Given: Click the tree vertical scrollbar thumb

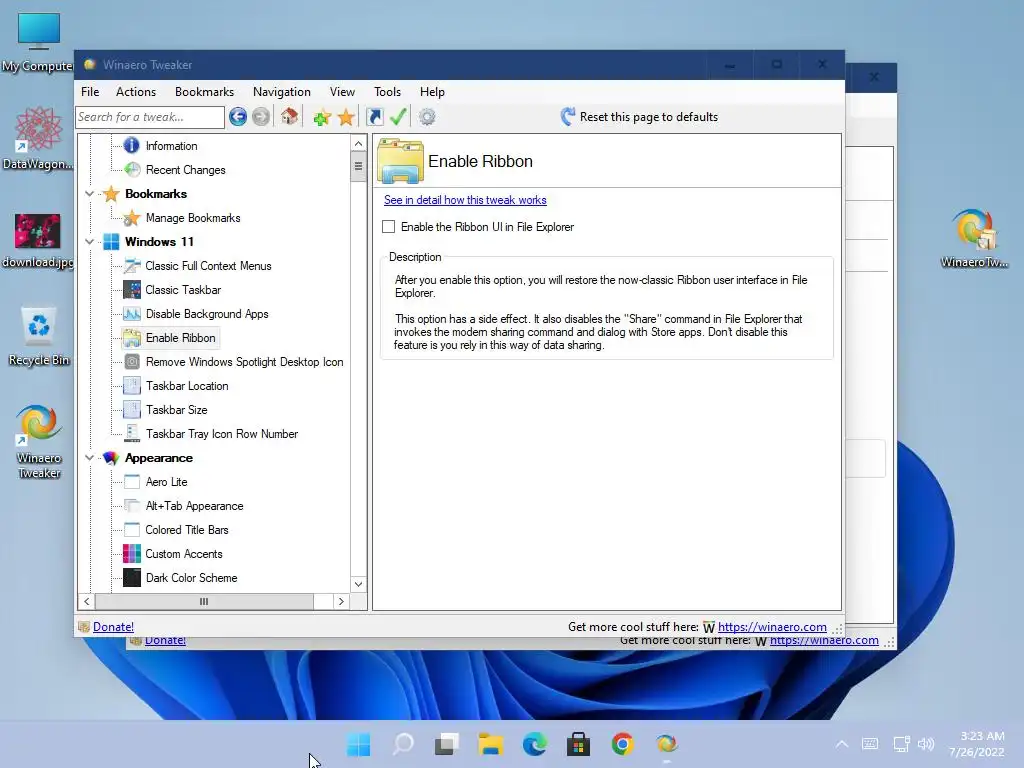Looking at the screenshot, I should (359, 167).
